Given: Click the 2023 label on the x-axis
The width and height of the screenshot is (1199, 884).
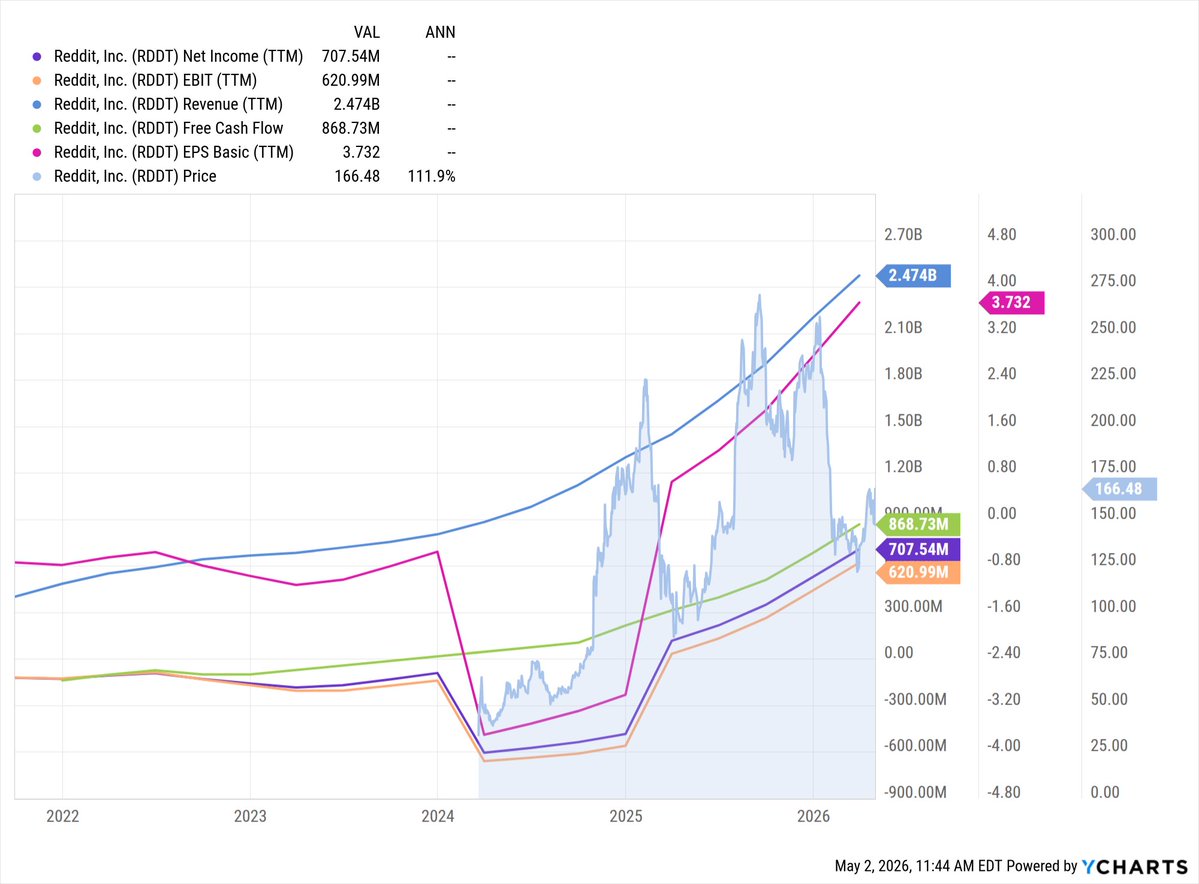Looking at the screenshot, I should (250, 816).
